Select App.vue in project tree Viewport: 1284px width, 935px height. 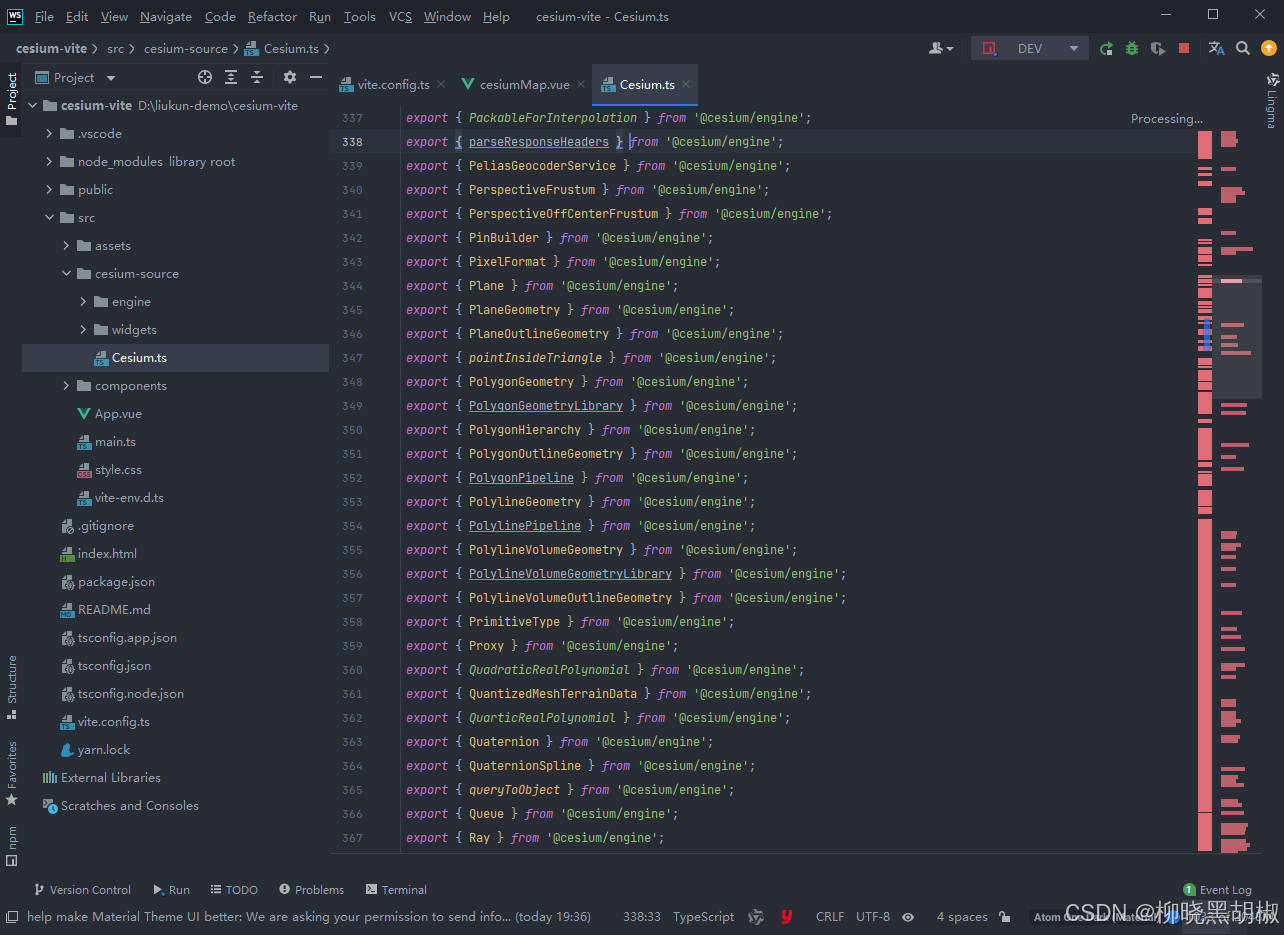pos(118,413)
